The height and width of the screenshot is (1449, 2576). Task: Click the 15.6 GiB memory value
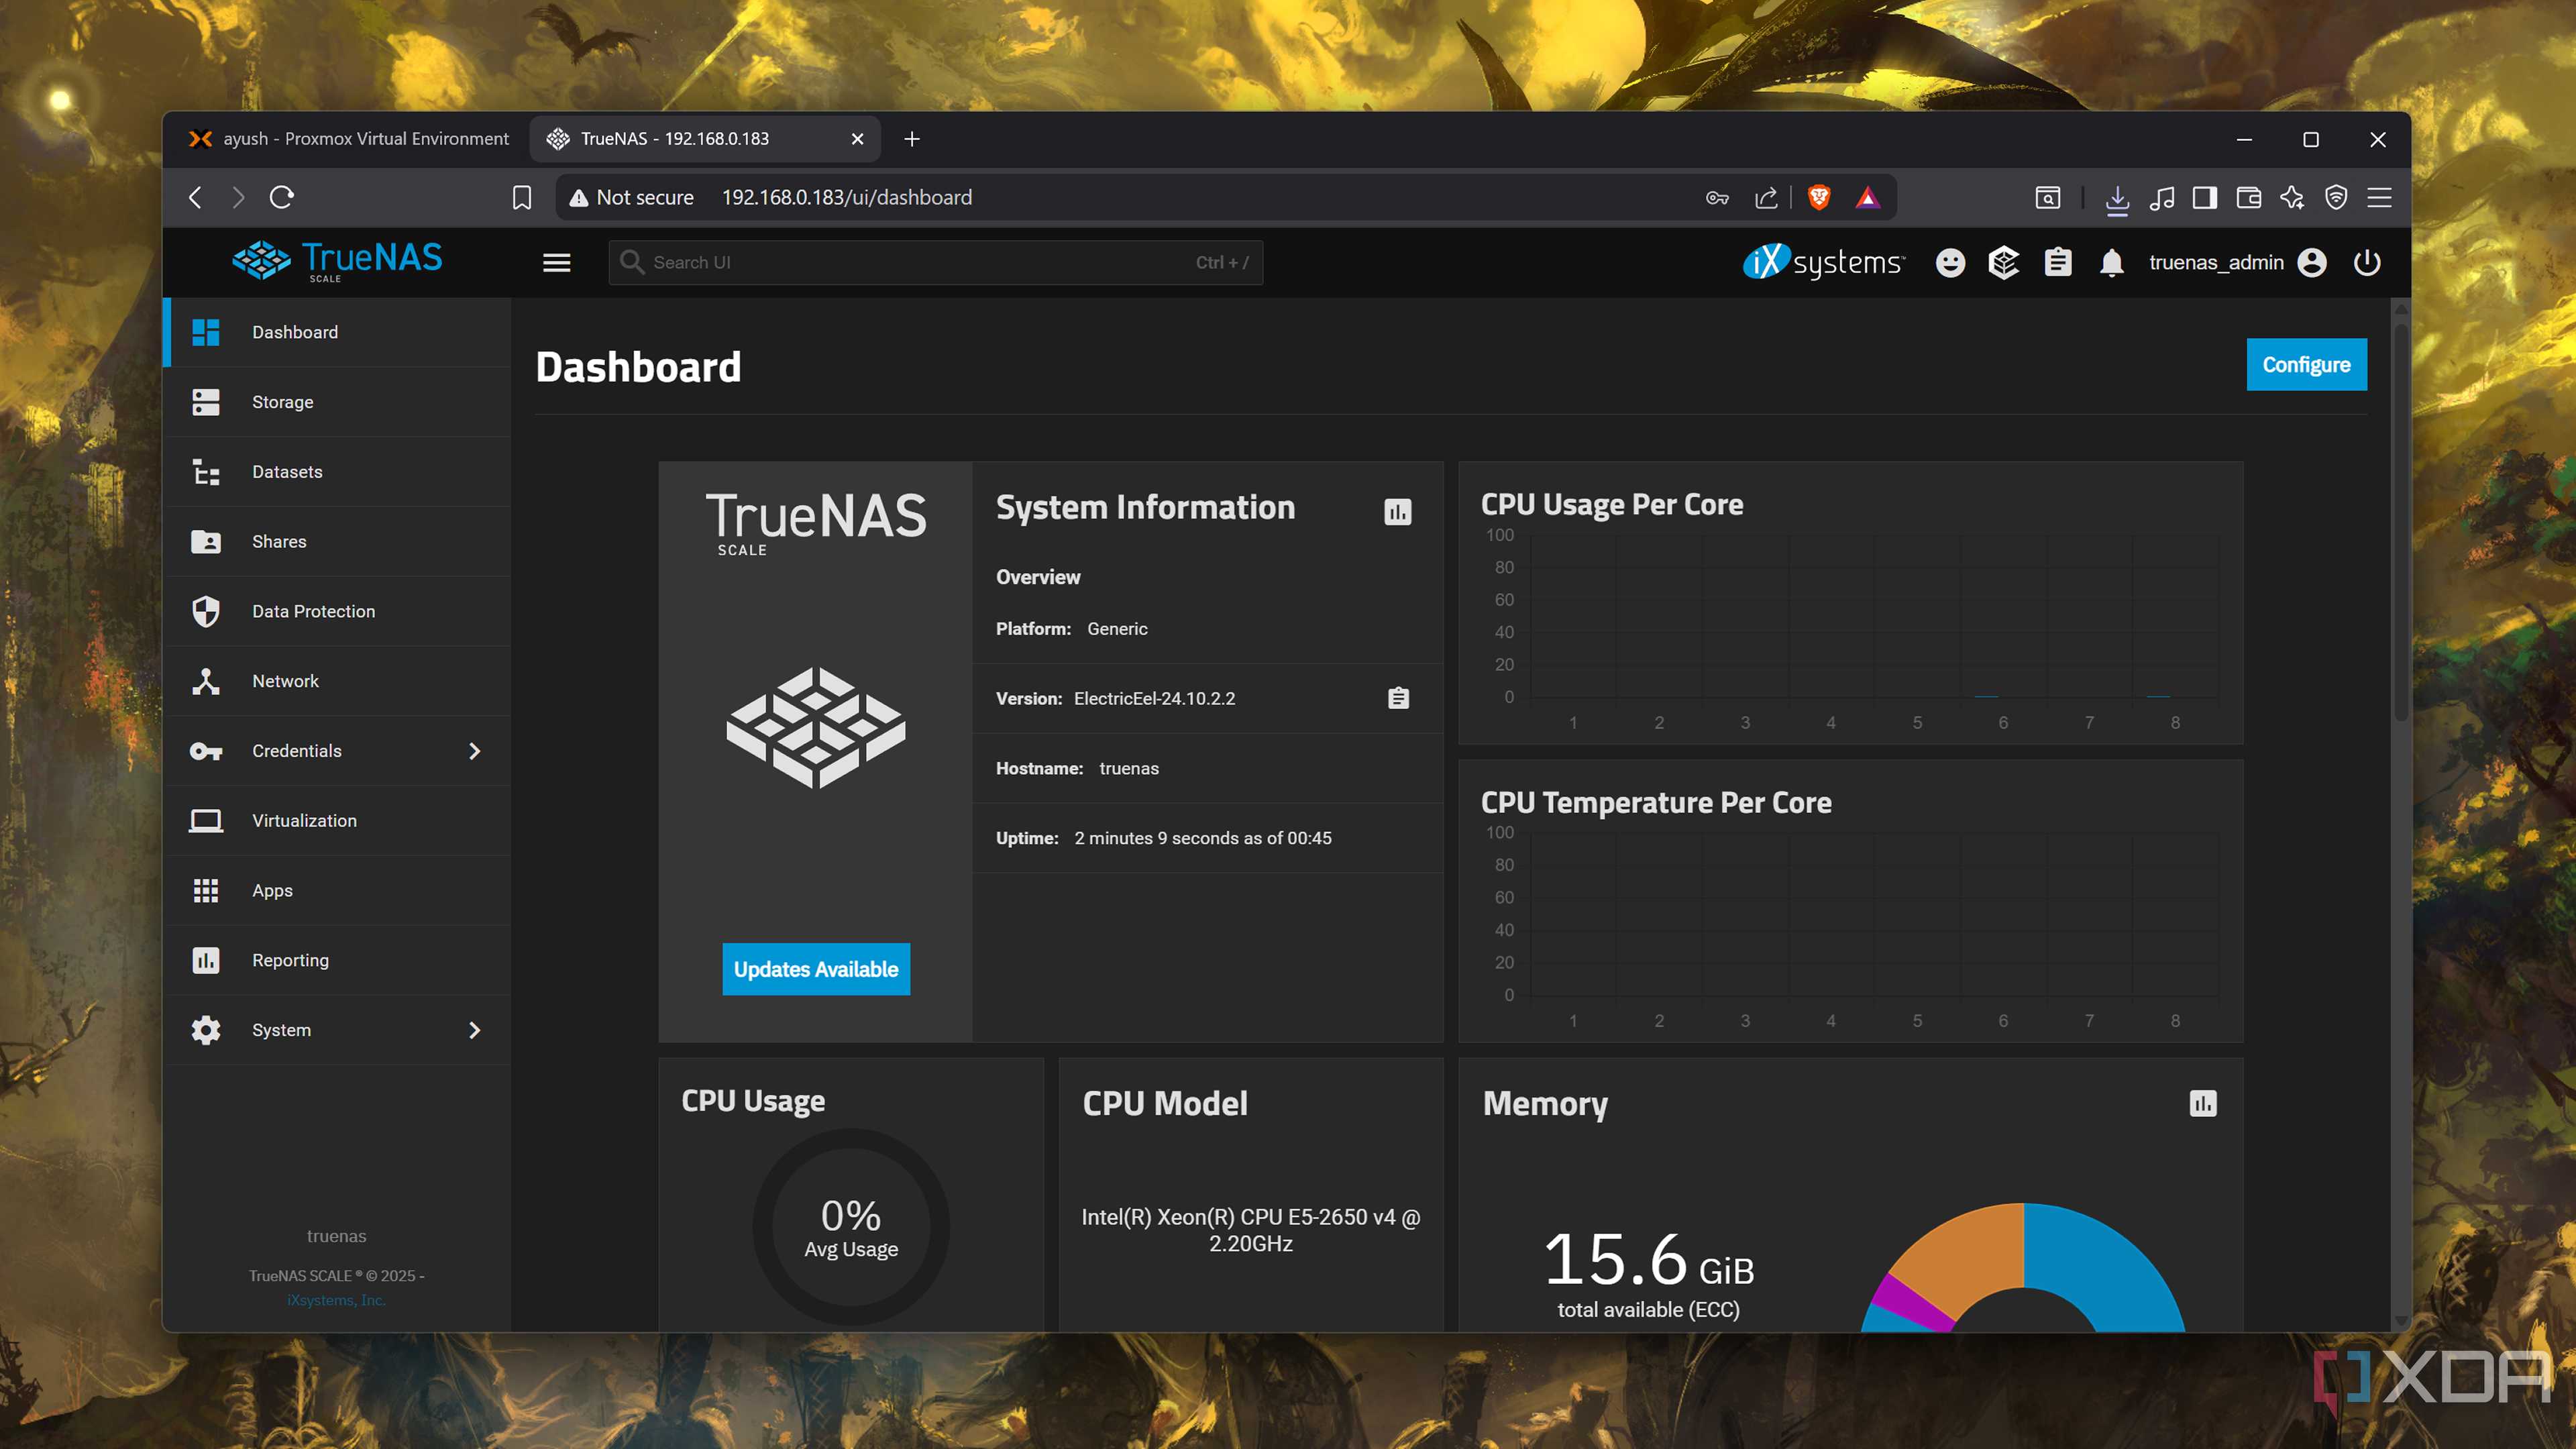(x=1649, y=1259)
